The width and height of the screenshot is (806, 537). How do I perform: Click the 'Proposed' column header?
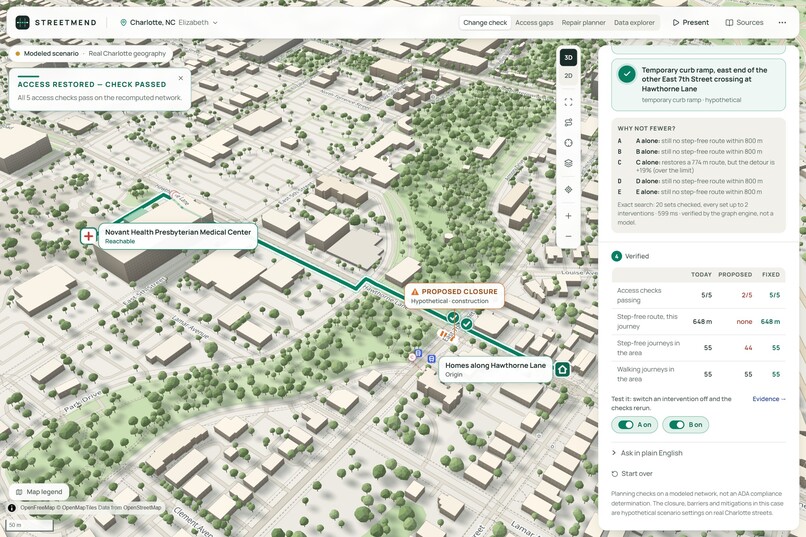(735, 274)
